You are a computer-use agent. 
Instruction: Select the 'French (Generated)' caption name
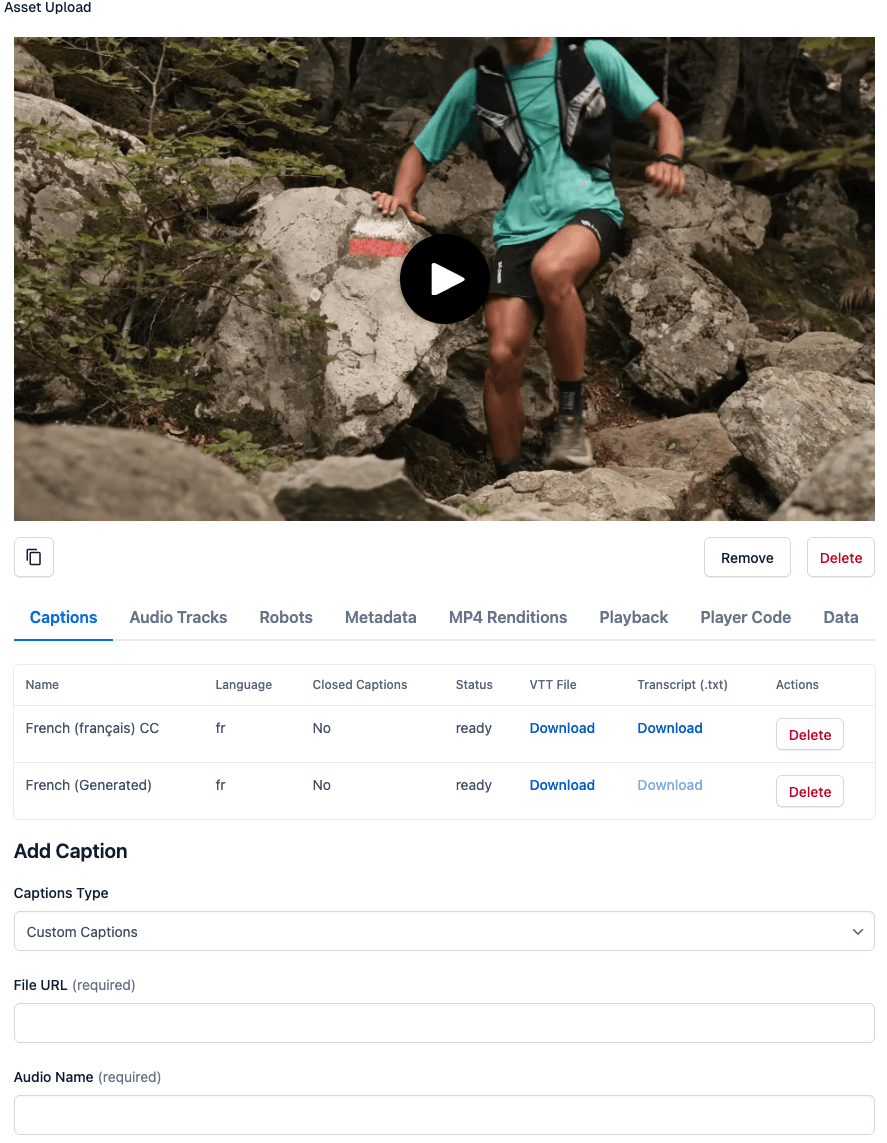(88, 785)
